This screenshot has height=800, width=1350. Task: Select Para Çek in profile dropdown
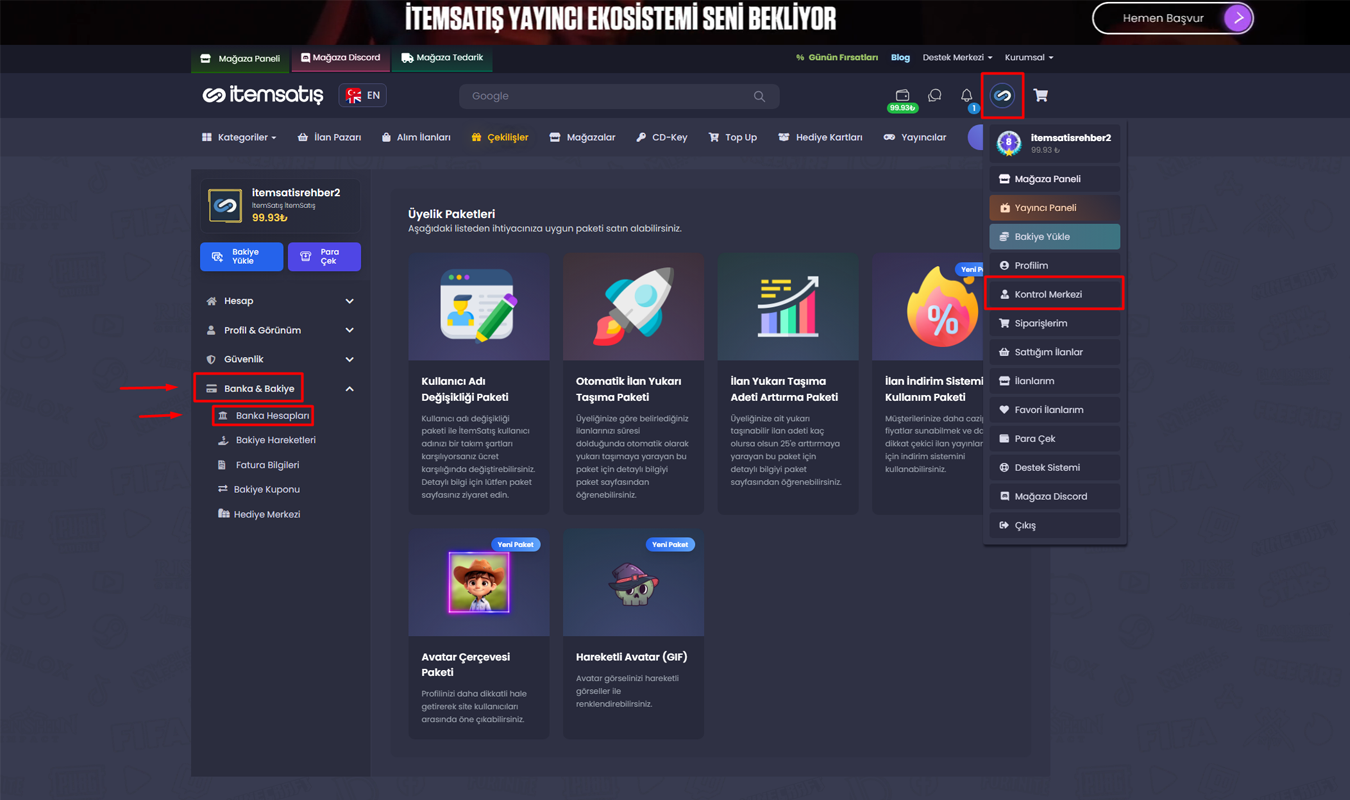pos(1054,439)
